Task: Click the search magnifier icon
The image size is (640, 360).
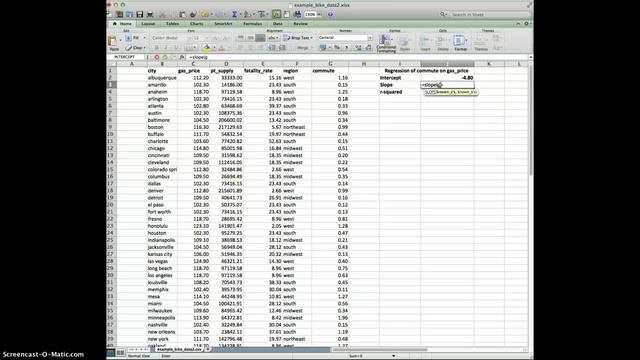Action: pos(442,14)
